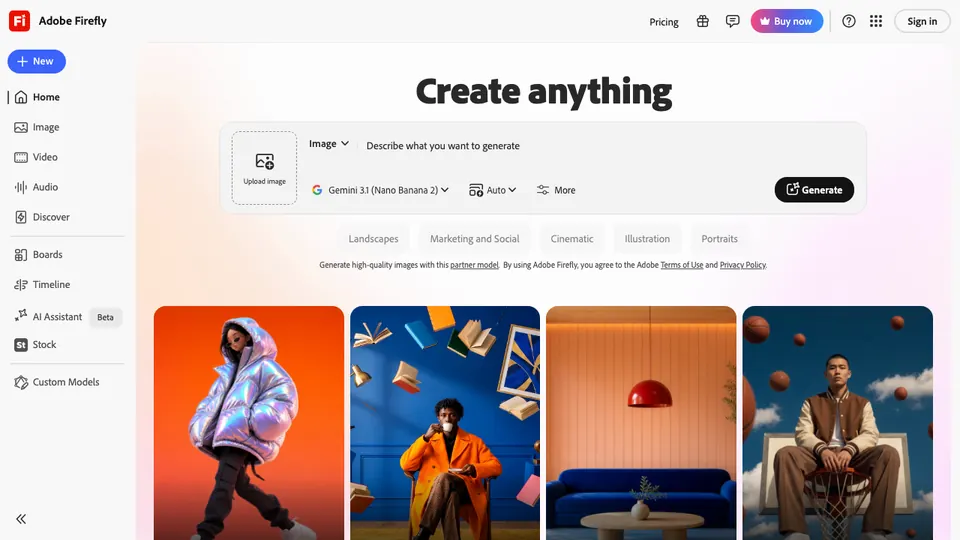Open the gift rewards icon

point(702,21)
